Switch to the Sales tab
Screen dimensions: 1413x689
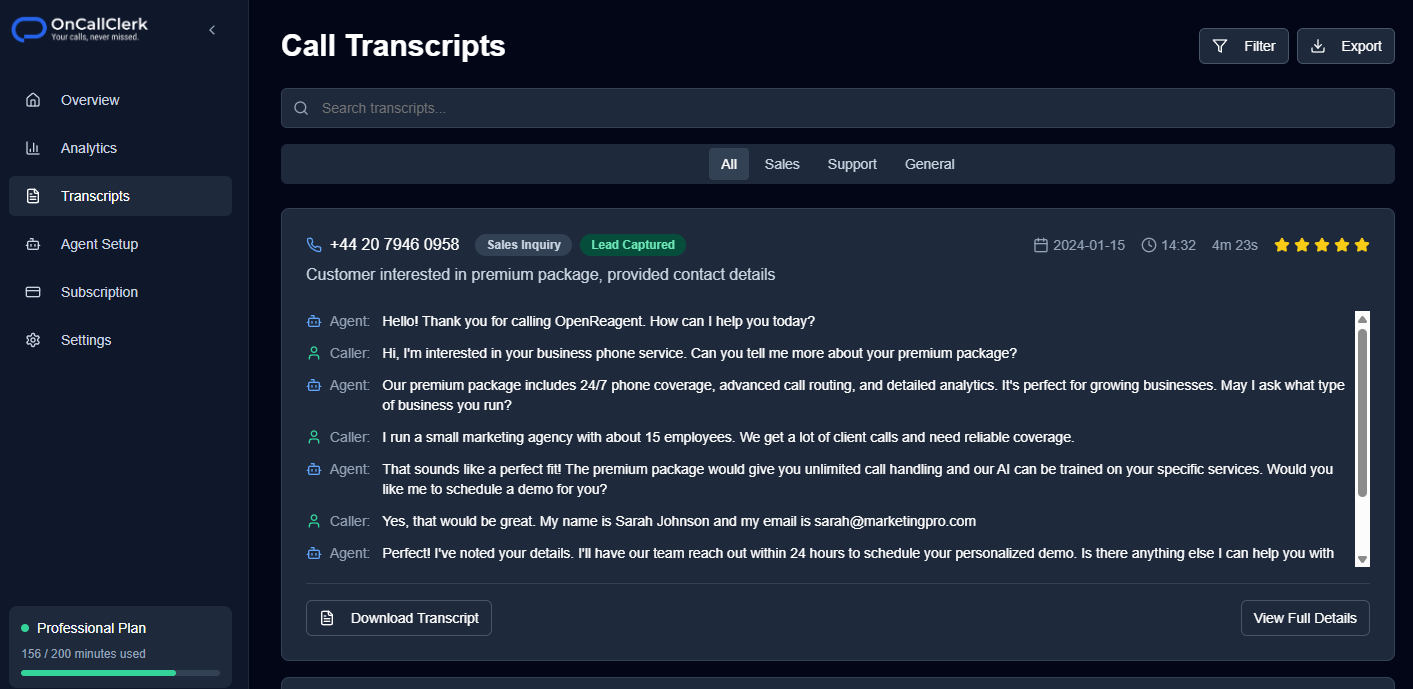pos(781,163)
